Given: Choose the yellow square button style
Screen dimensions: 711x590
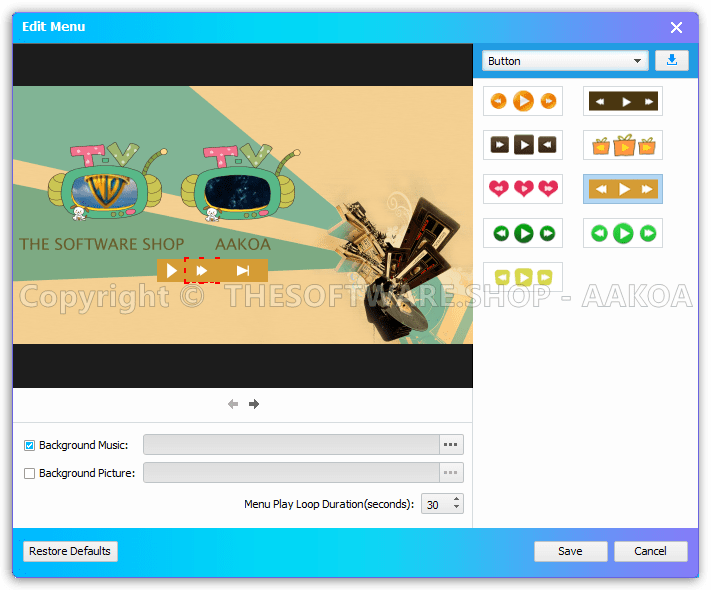Looking at the screenshot, I should click(x=523, y=277).
